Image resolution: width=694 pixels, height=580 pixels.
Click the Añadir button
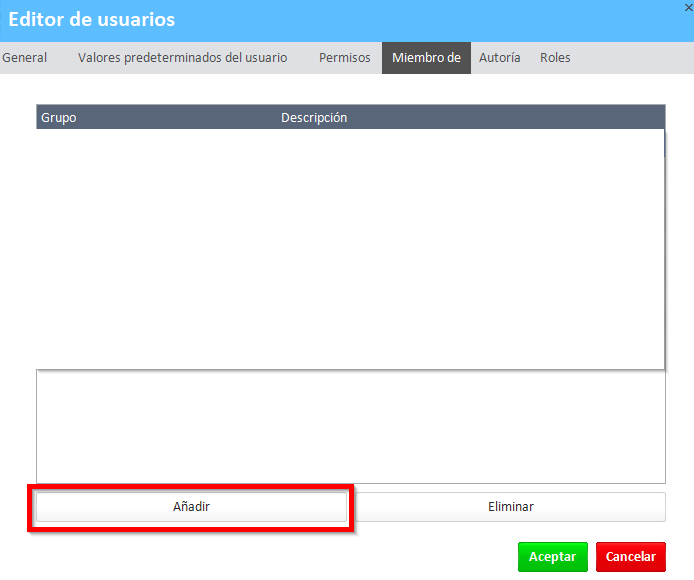(191, 507)
